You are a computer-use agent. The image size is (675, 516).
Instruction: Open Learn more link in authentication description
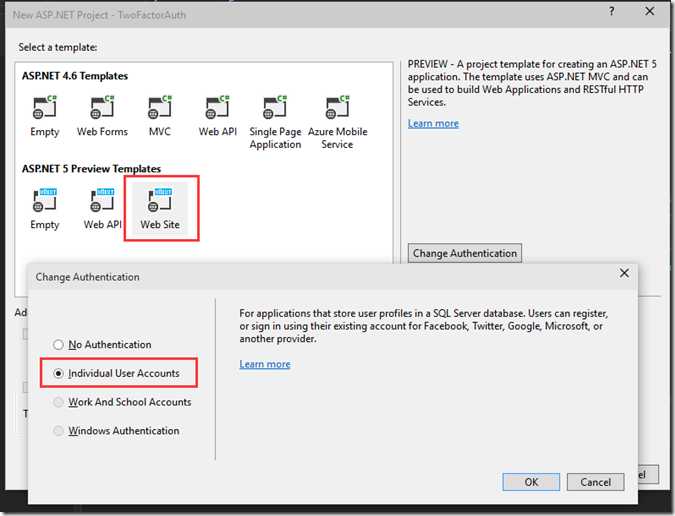pos(265,364)
